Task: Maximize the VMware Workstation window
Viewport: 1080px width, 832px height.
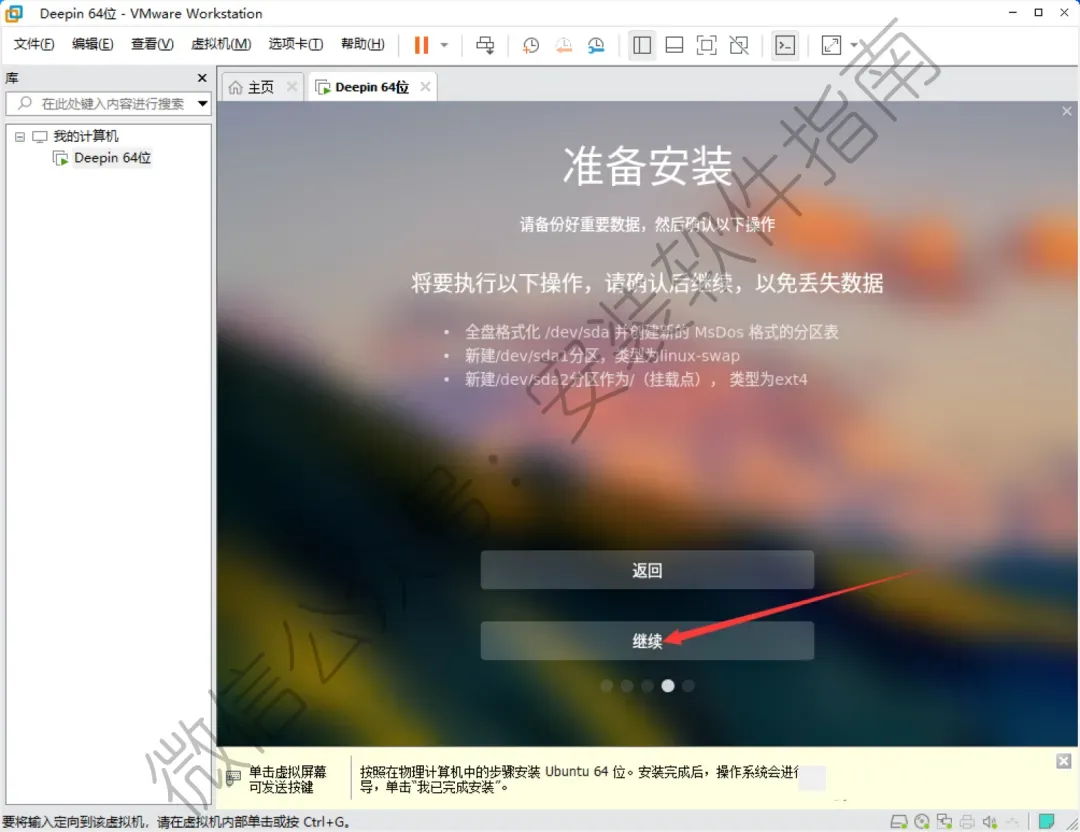Action: coord(1038,12)
